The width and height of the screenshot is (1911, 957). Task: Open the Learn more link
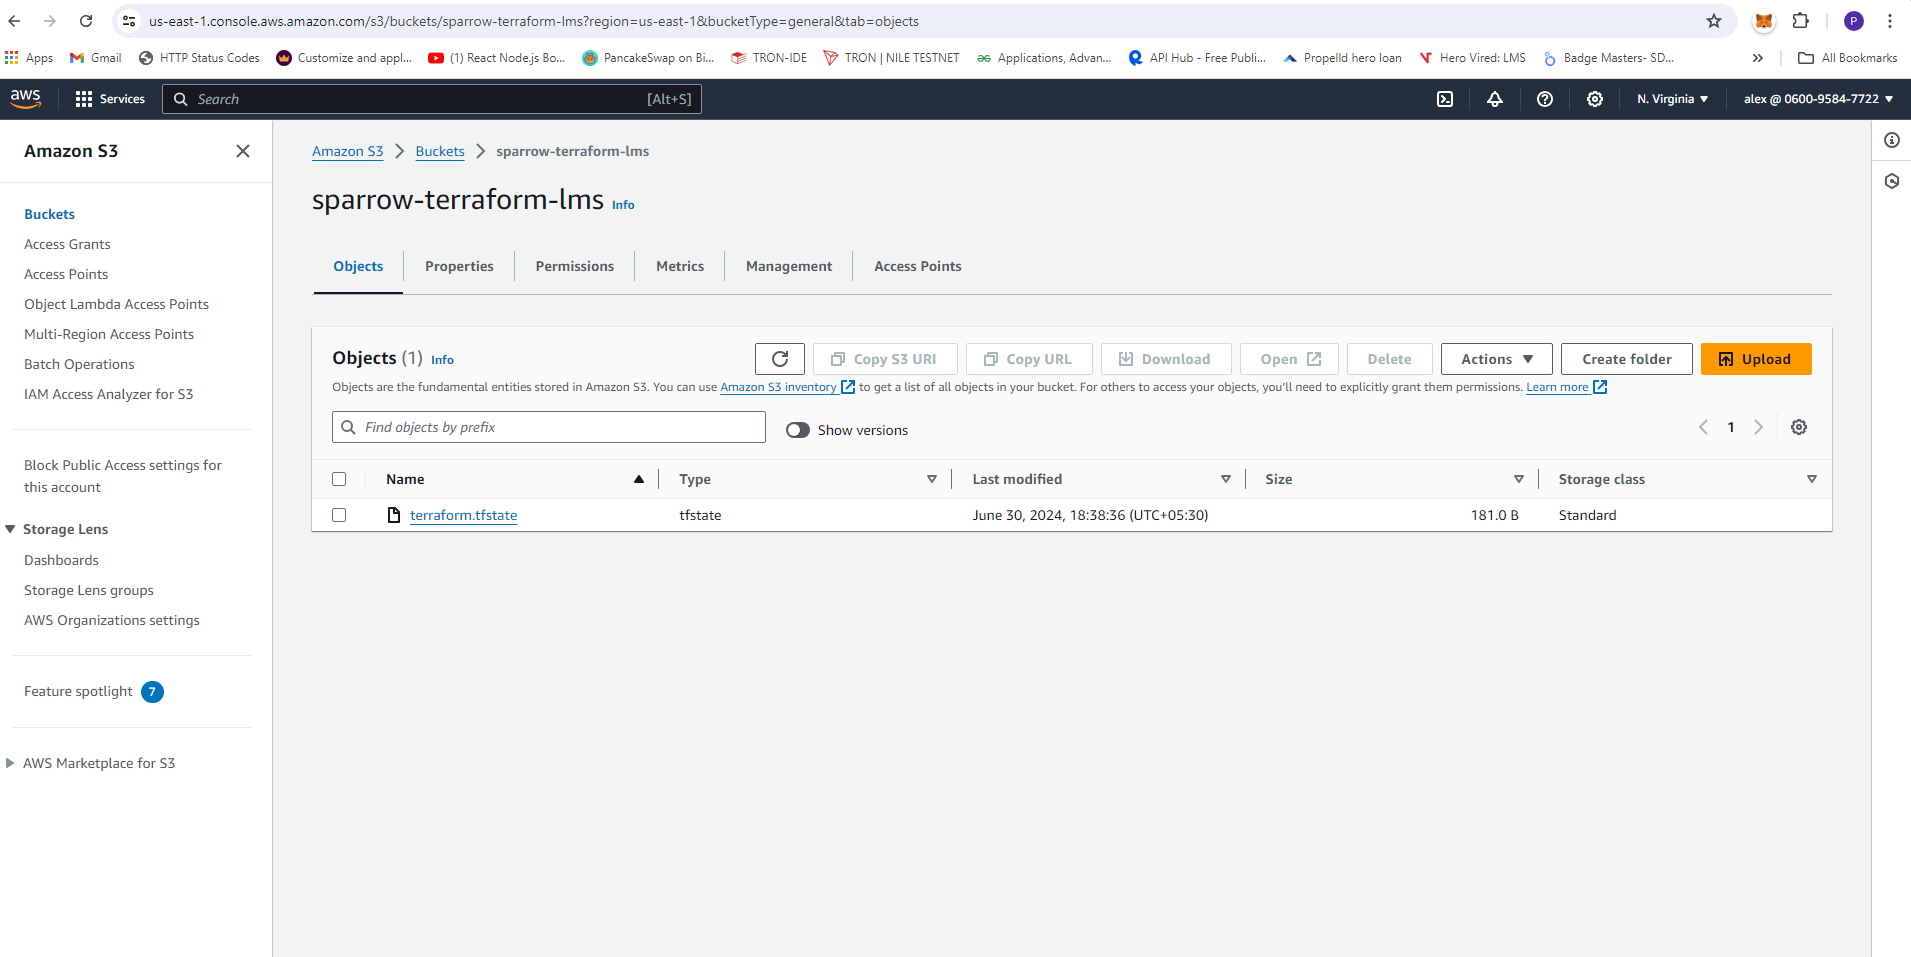tap(1566, 387)
